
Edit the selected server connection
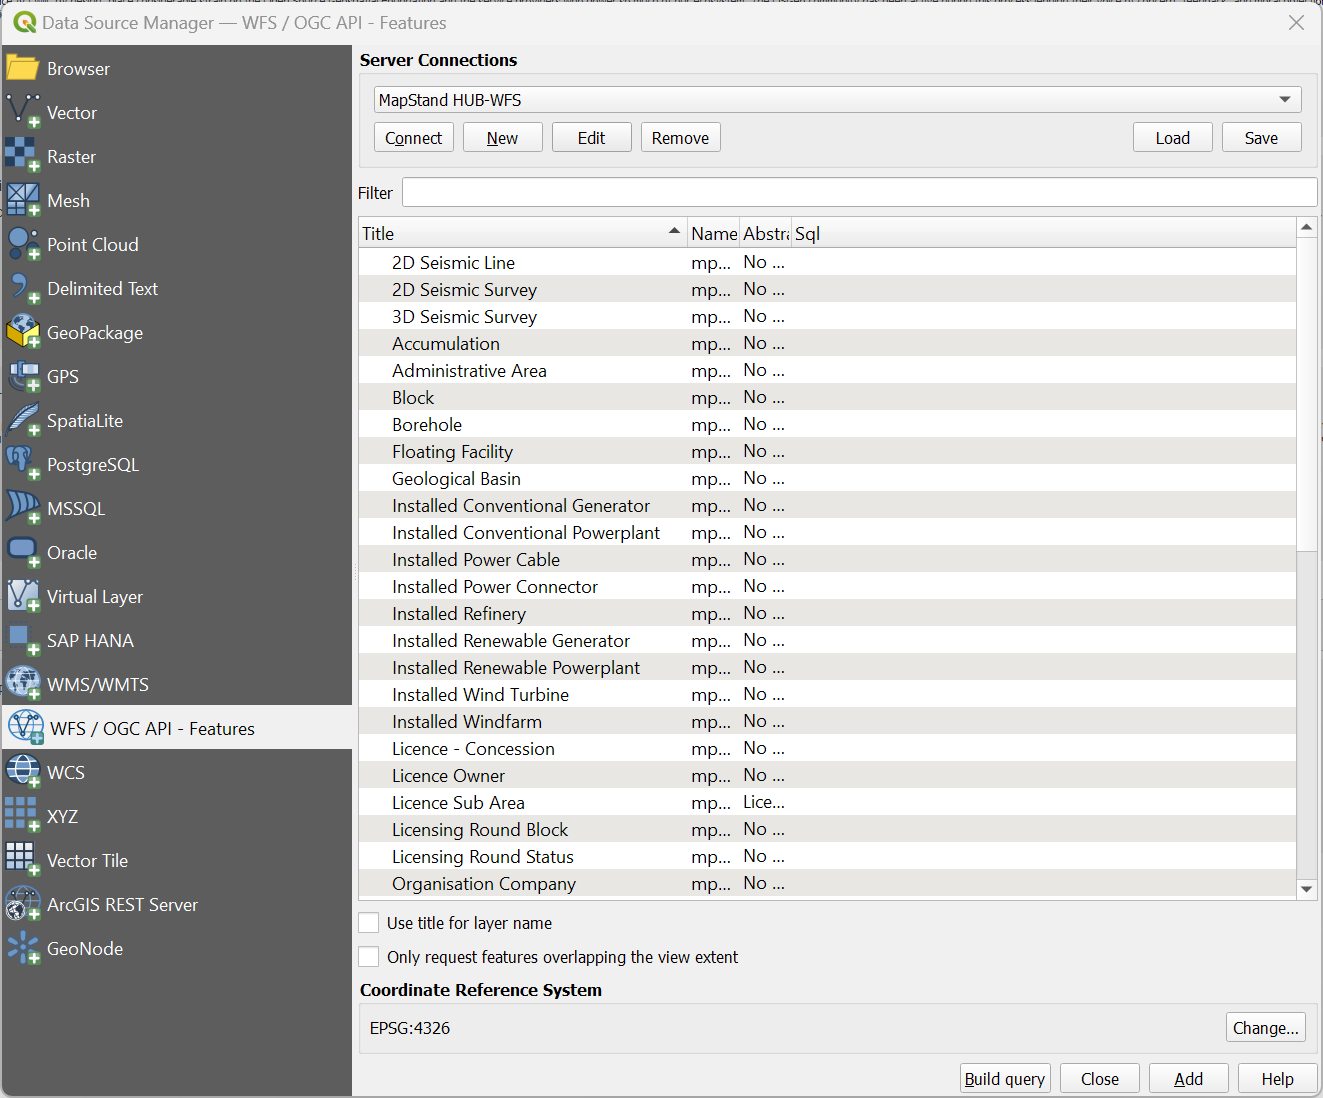(x=592, y=138)
